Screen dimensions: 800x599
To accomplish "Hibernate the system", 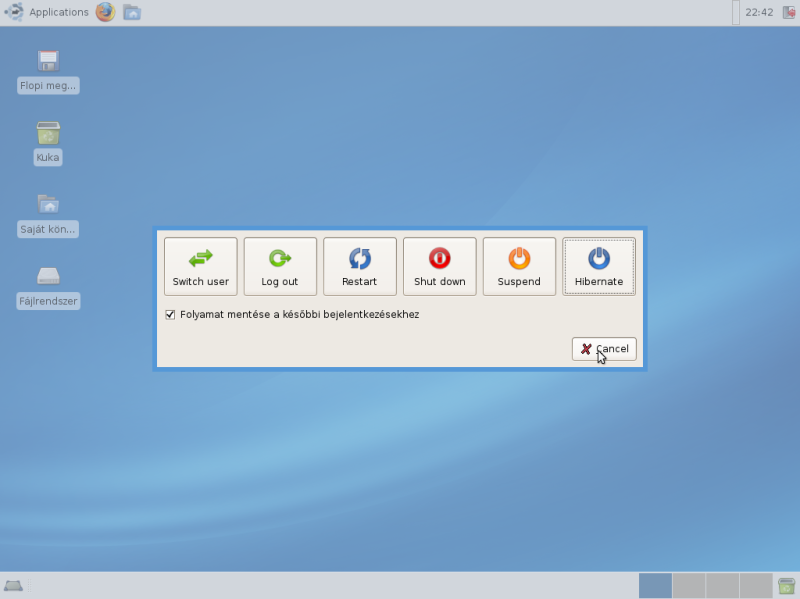I will [598, 266].
